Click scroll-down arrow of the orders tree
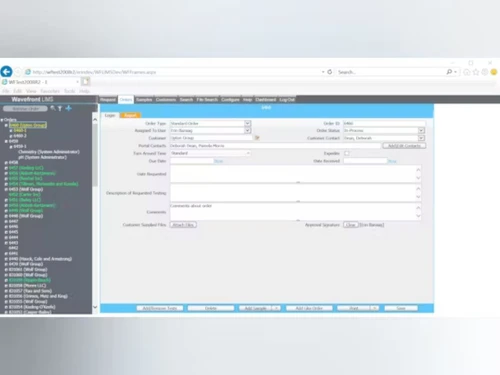 click(x=95, y=307)
